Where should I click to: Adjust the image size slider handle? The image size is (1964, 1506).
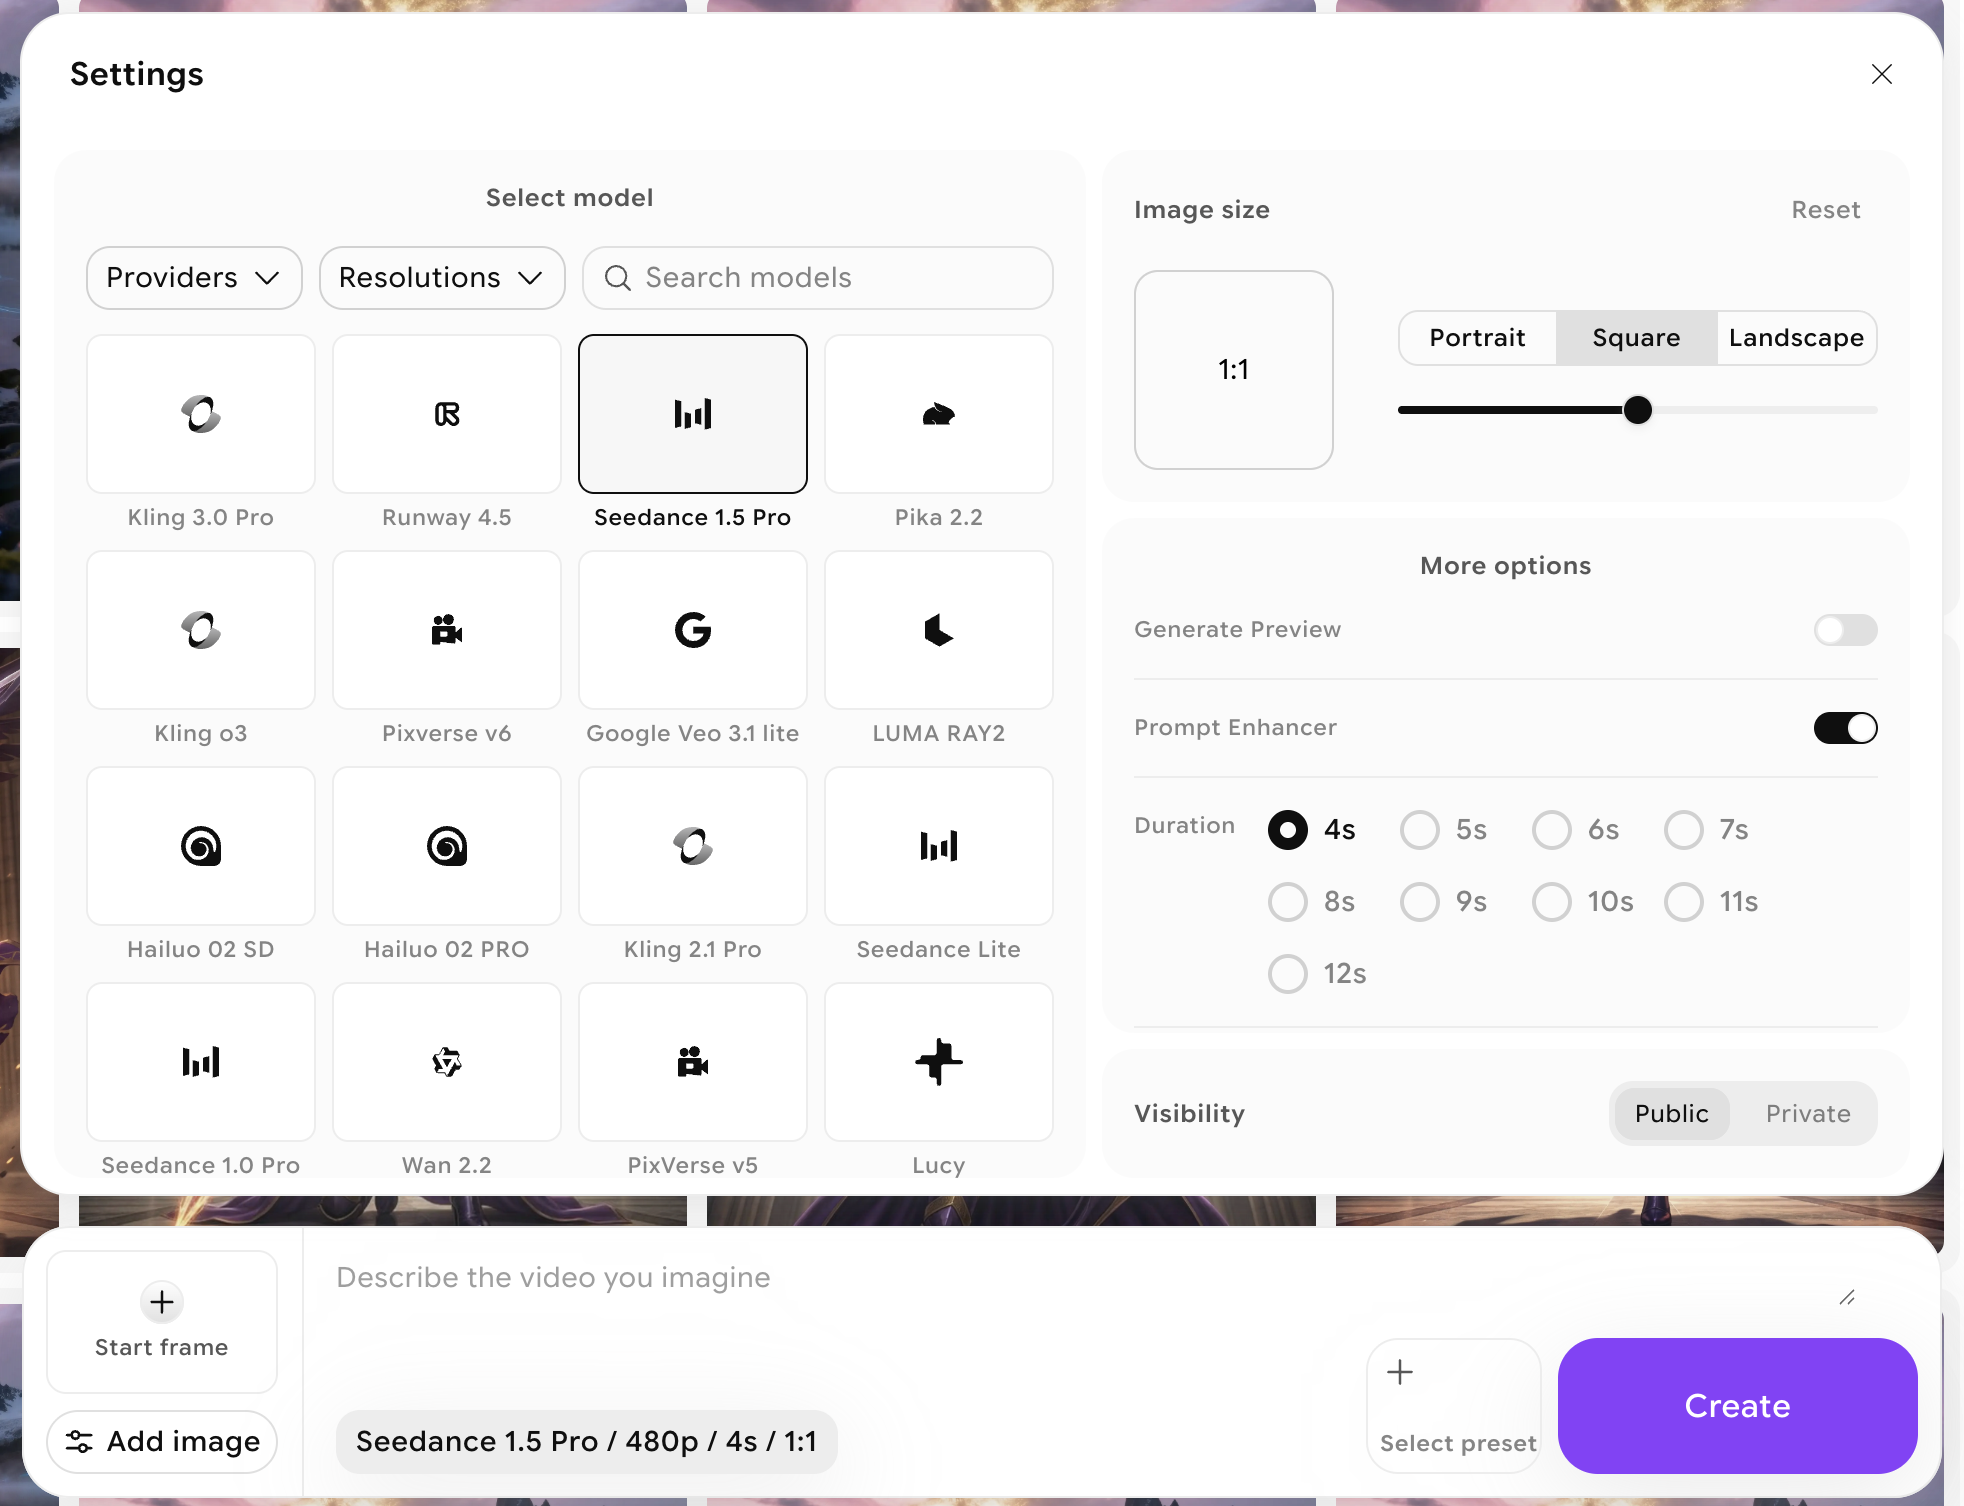point(1638,410)
